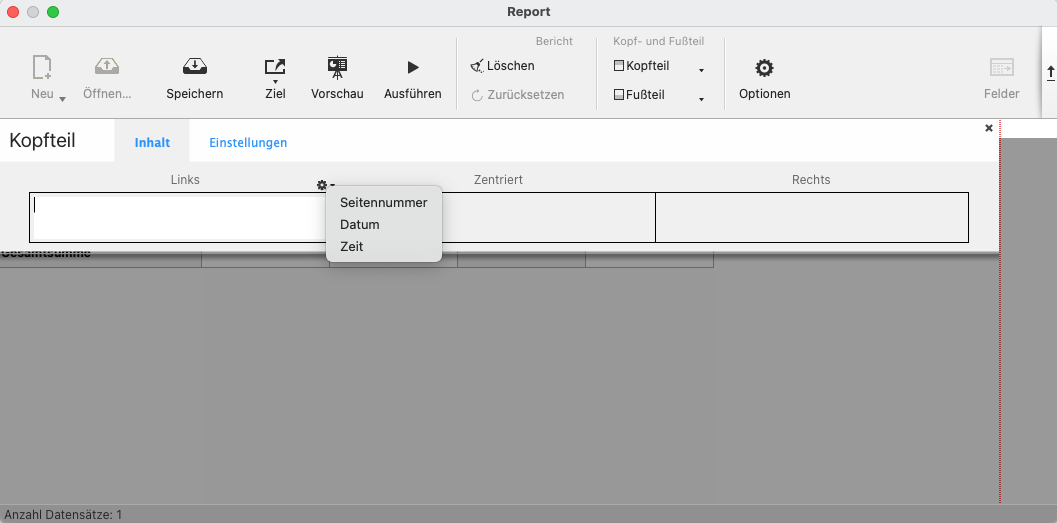Toggle the Fußteil checkbox
This screenshot has height=523, width=1057.
pyautogui.click(x=619, y=95)
